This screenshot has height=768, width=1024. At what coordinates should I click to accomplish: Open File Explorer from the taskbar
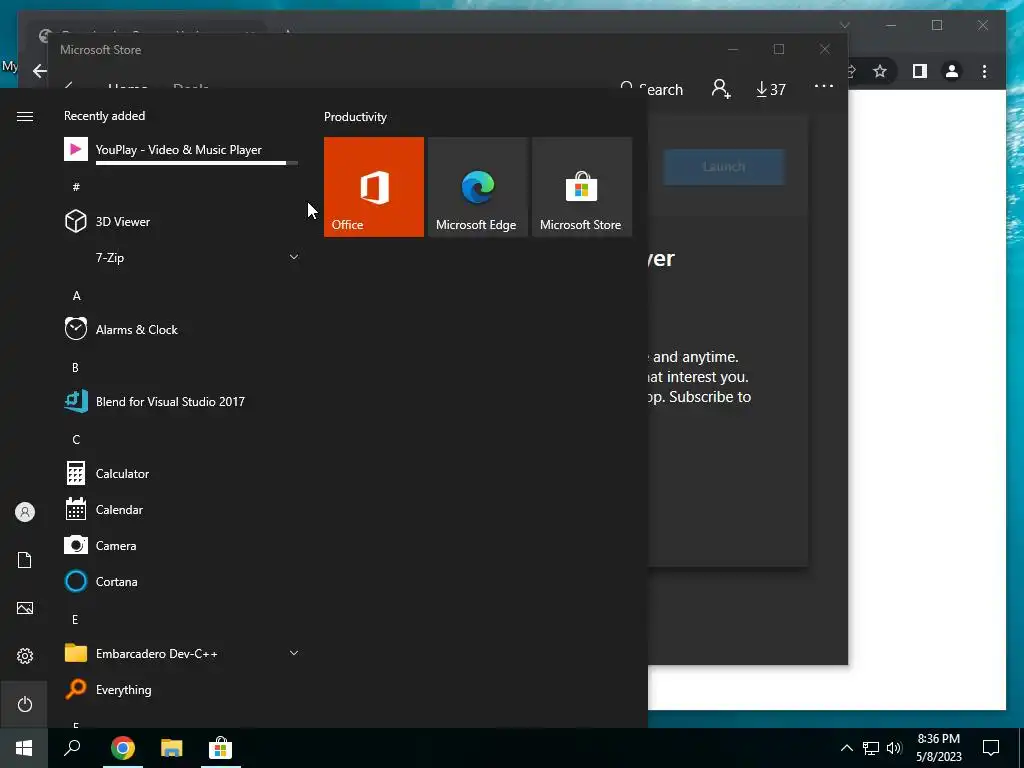click(172, 748)
